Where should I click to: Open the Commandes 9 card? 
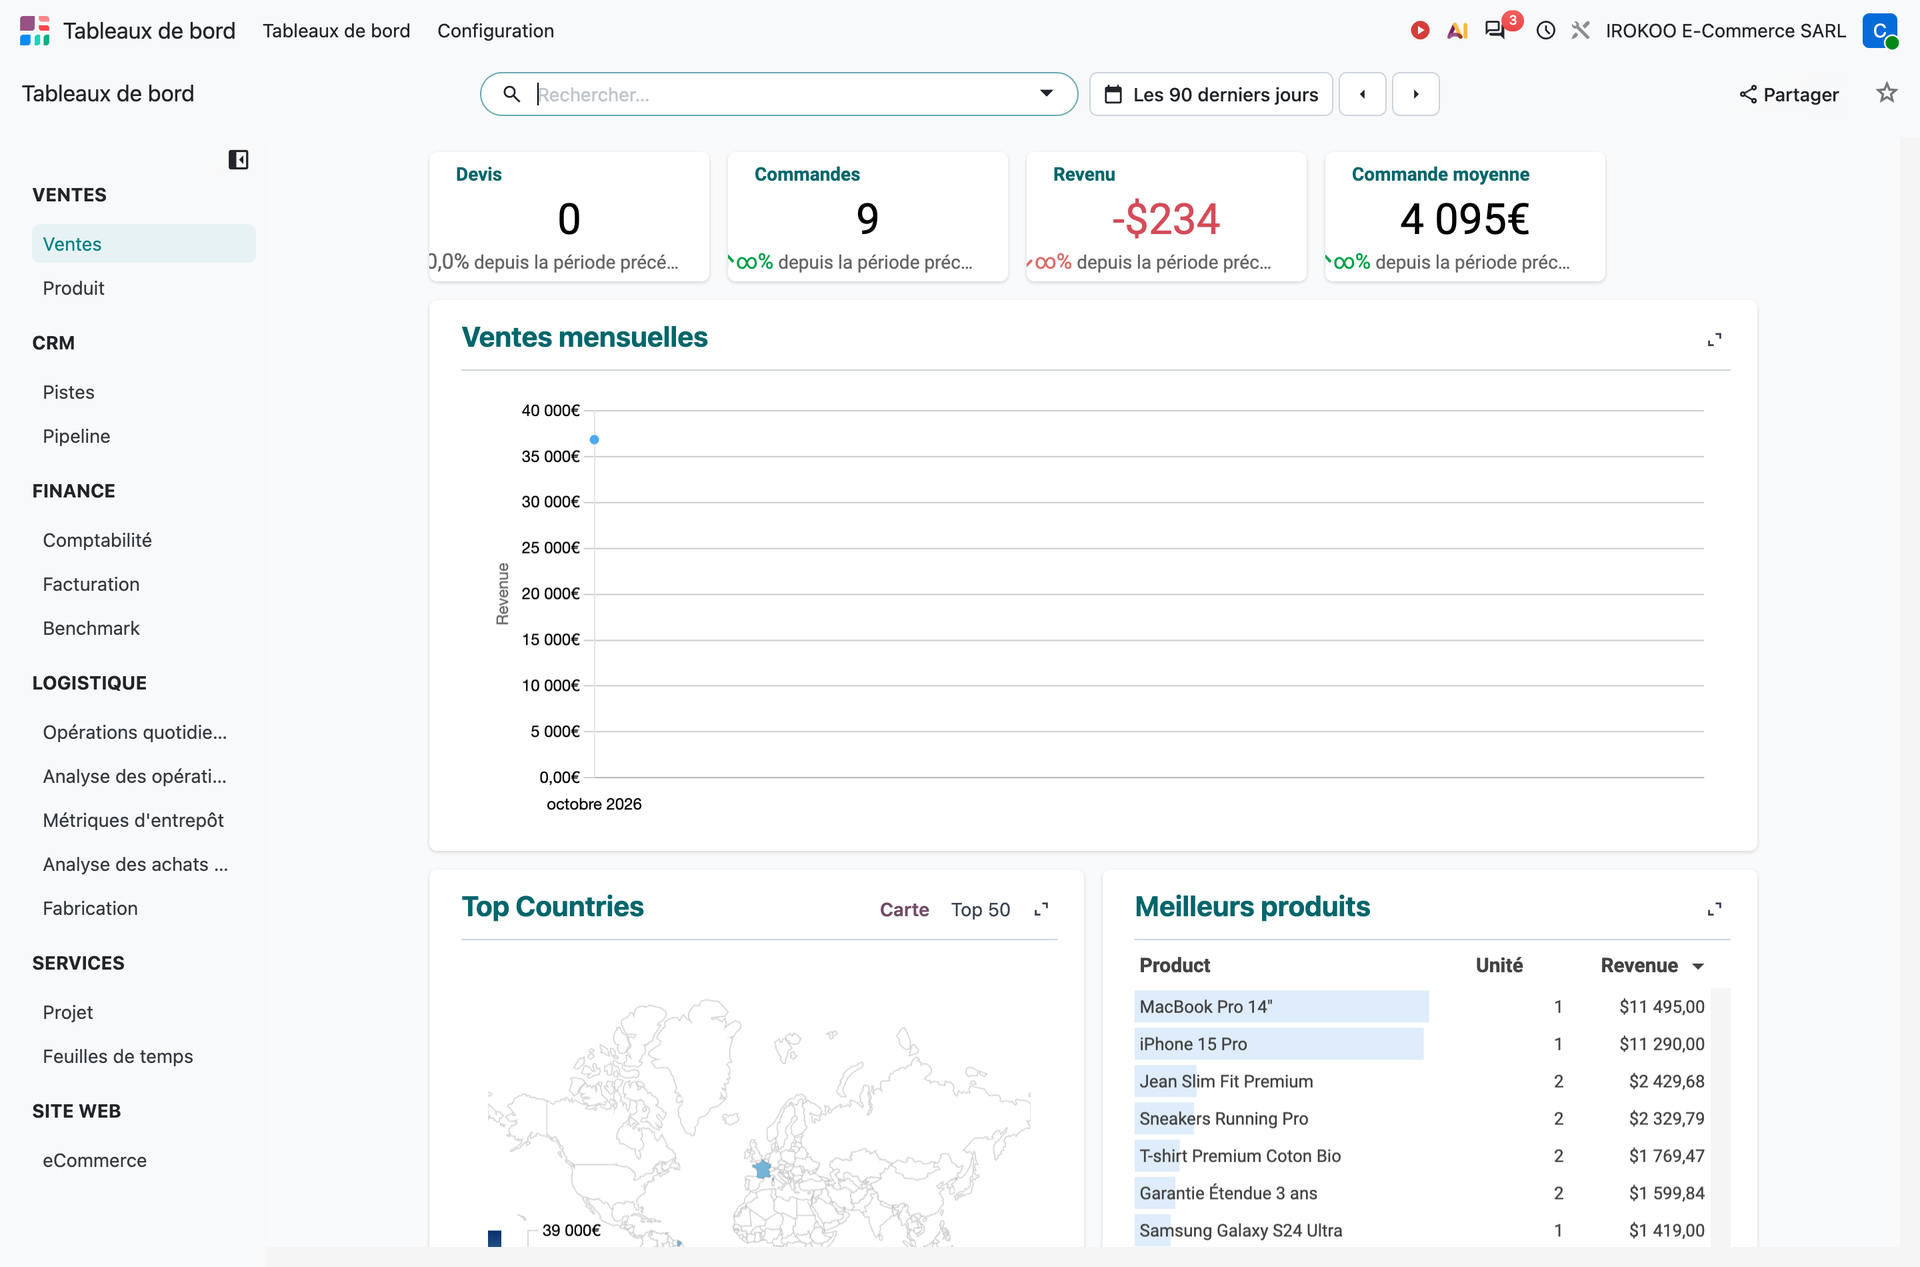click(867, 216)
